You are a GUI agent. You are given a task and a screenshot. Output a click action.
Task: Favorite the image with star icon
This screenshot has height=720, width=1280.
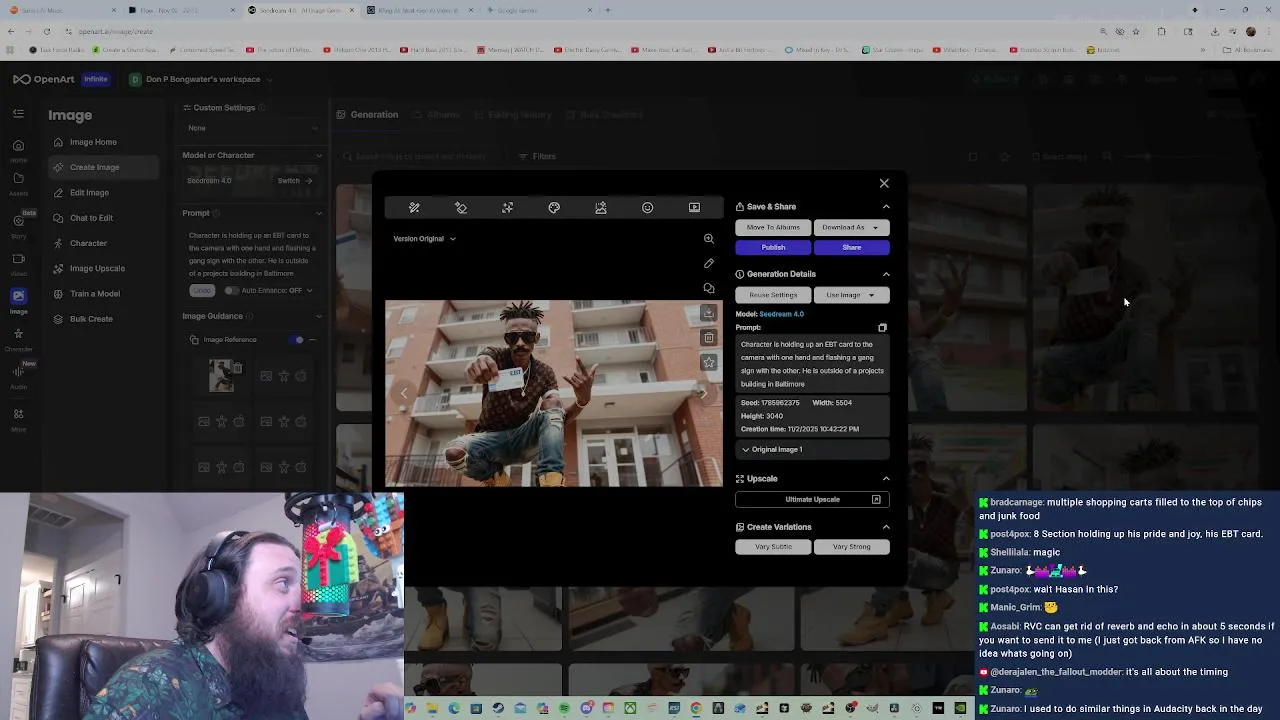[x=709, y=362]
